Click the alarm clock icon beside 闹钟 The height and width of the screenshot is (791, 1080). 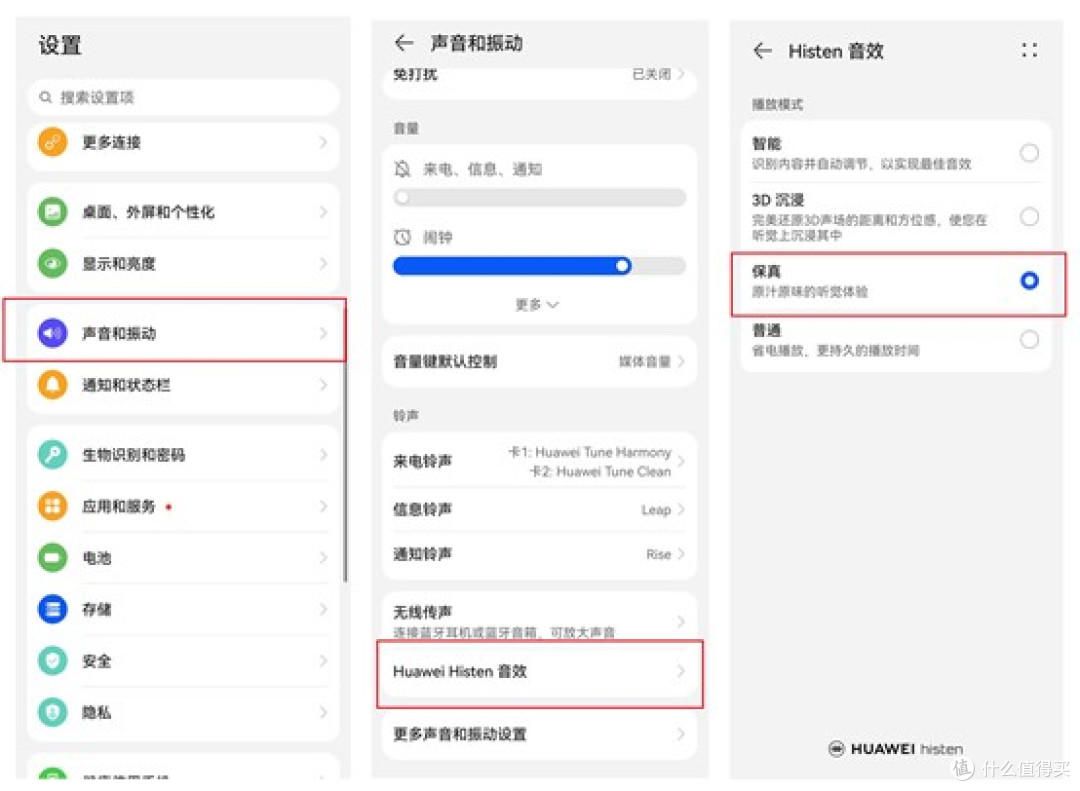pyautogui.click(x=402, y=237)
